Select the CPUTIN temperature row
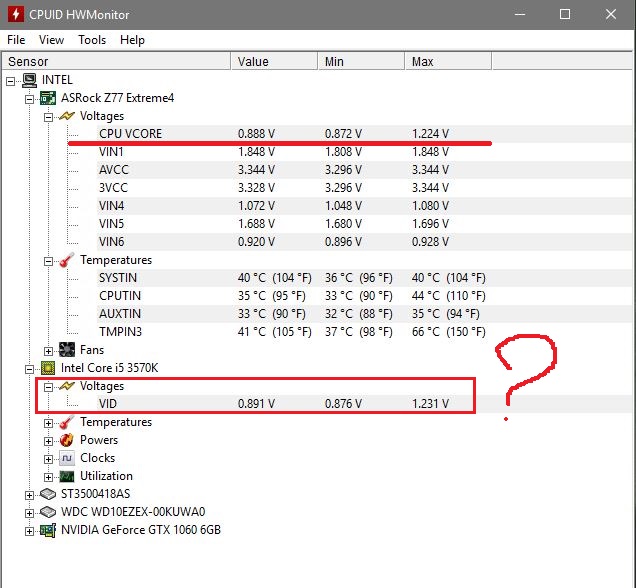The image size is (636, 588). point(365,296)
